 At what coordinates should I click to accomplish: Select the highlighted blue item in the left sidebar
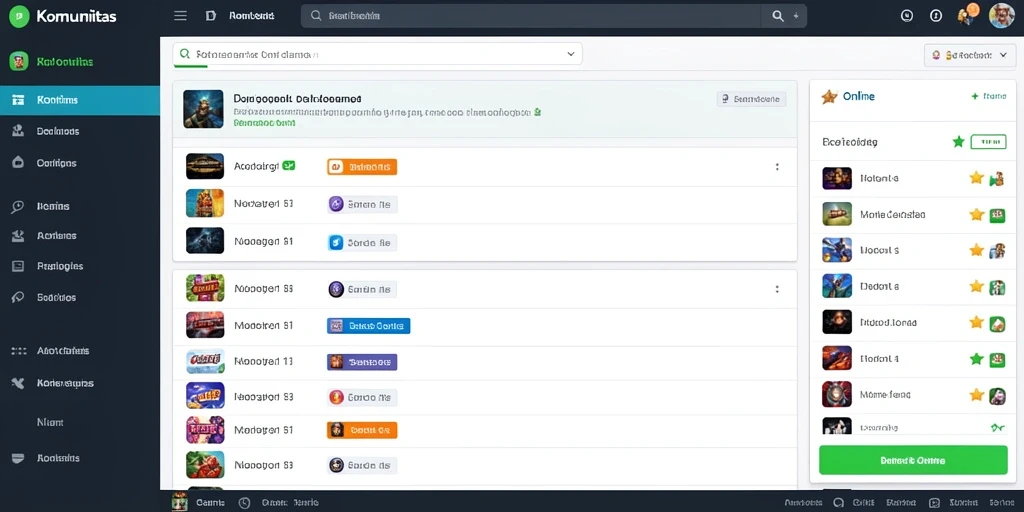click(x=80, y=100)
